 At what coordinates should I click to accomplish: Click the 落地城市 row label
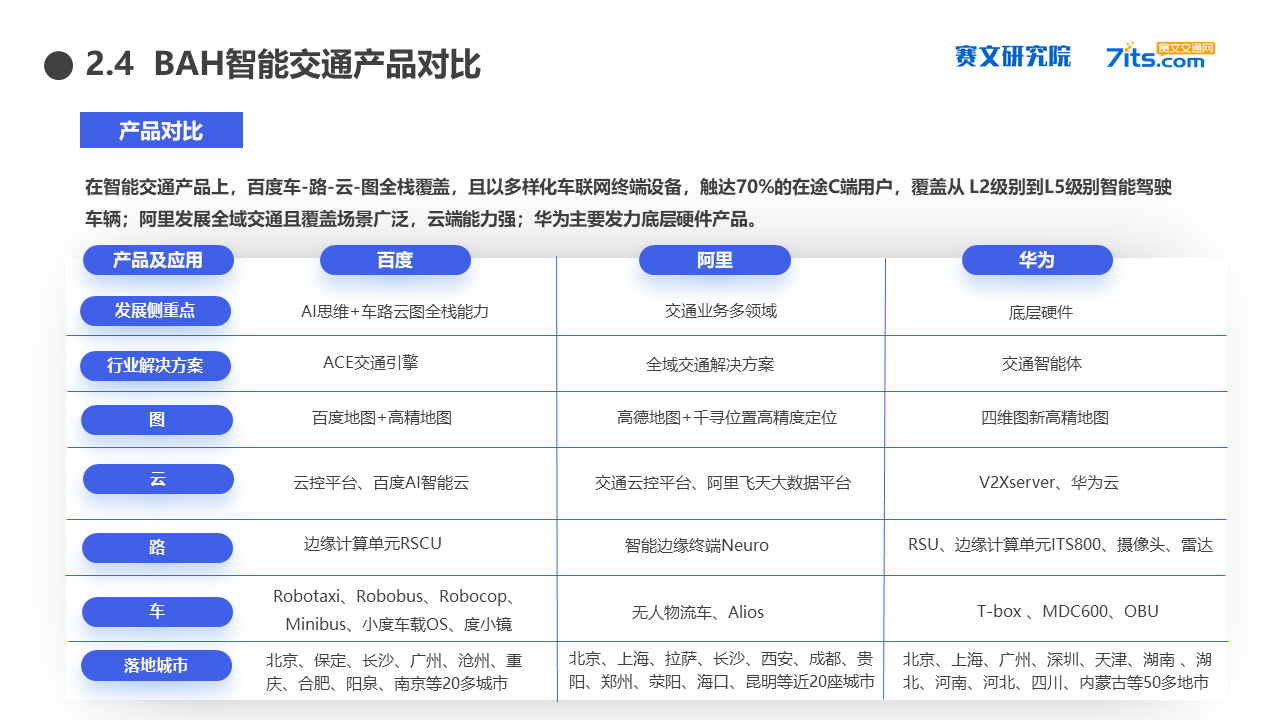(156, 665)
